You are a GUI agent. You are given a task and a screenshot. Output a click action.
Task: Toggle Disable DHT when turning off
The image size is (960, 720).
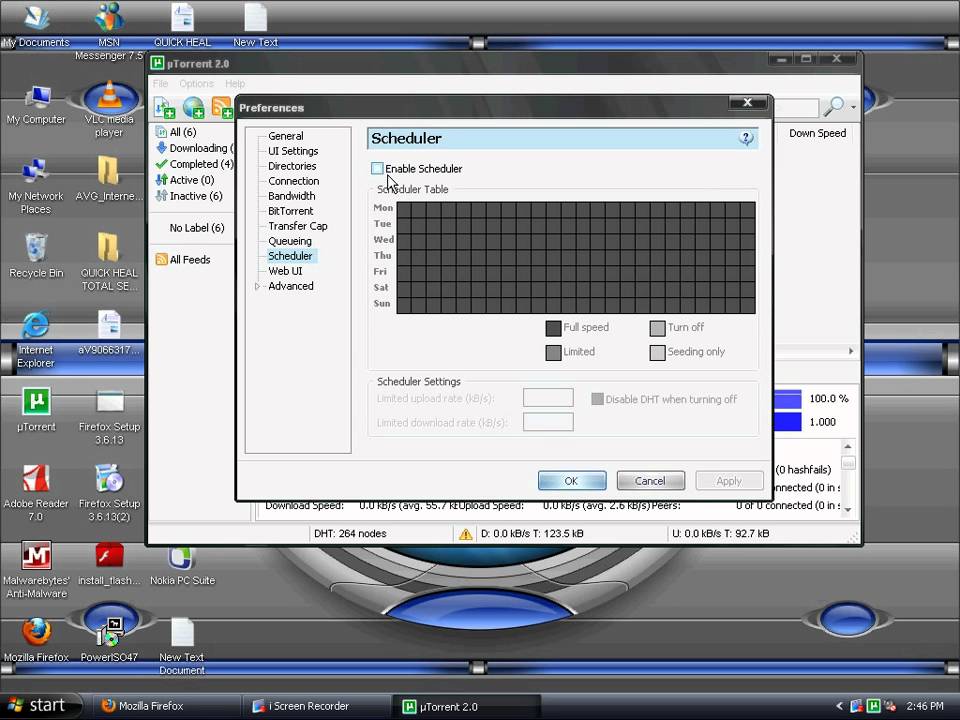(x=597, y=399)
